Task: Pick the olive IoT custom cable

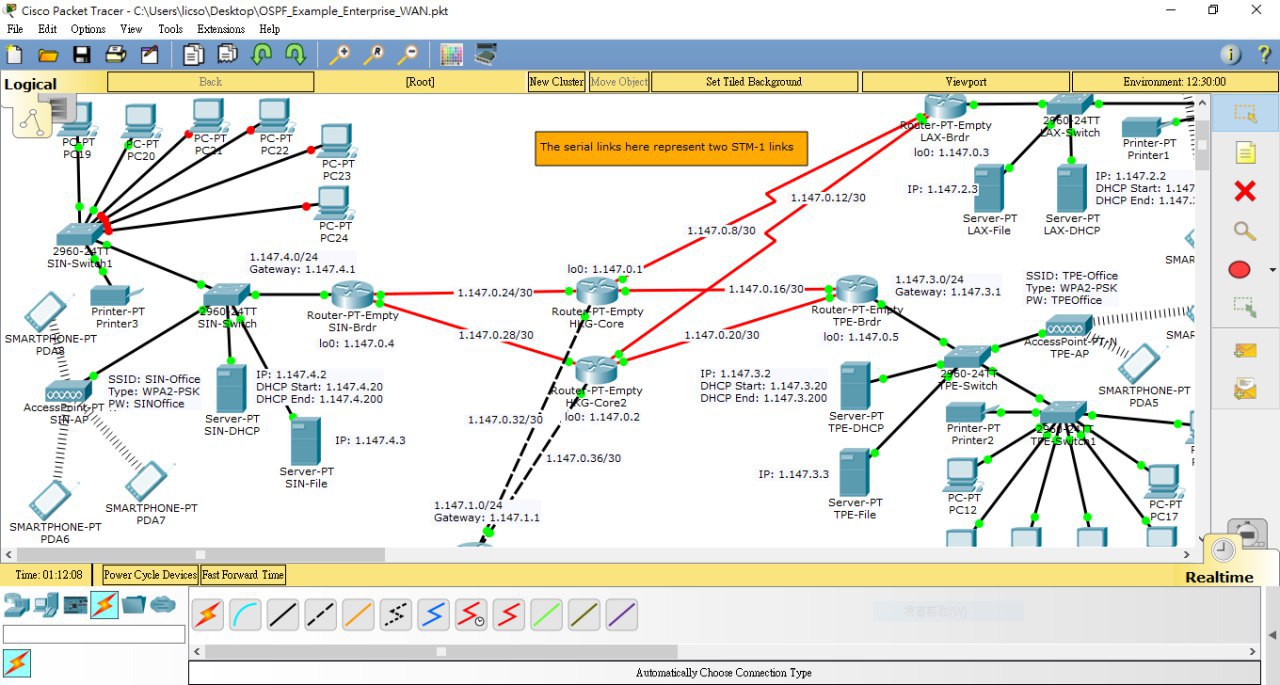Action: [x=584, y=615]
